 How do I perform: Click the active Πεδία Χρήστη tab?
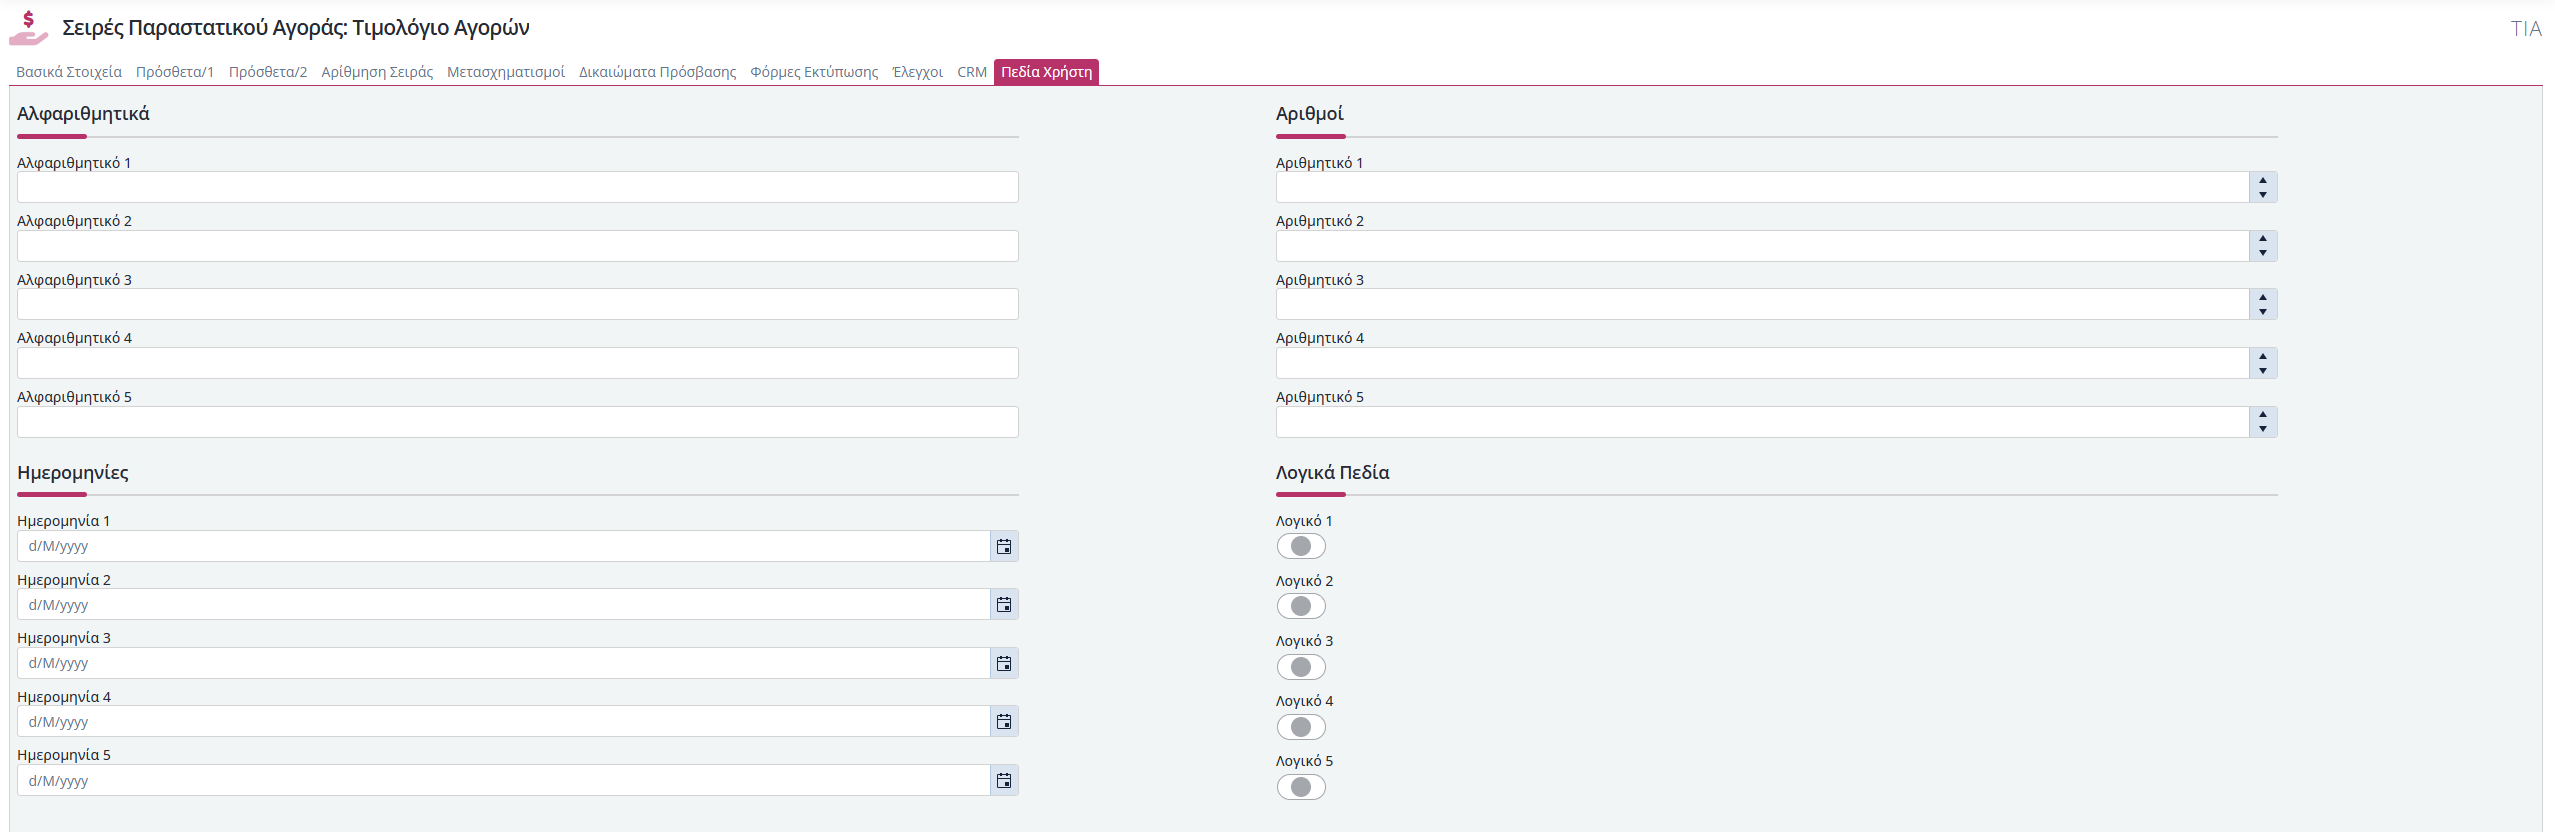tap(1046, 72)
